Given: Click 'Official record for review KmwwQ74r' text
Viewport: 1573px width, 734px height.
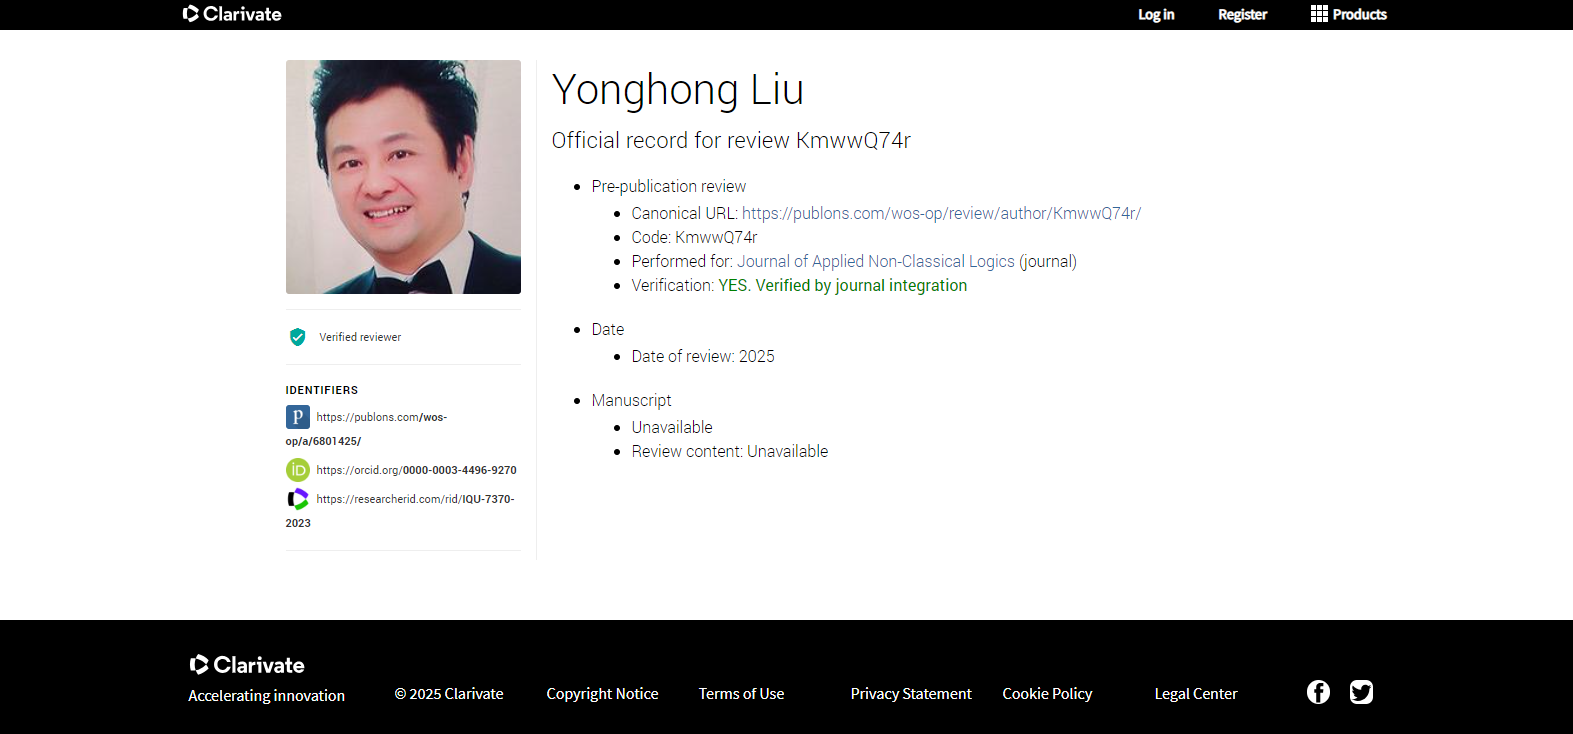Looking at the screenshot, I should (731, 140).
